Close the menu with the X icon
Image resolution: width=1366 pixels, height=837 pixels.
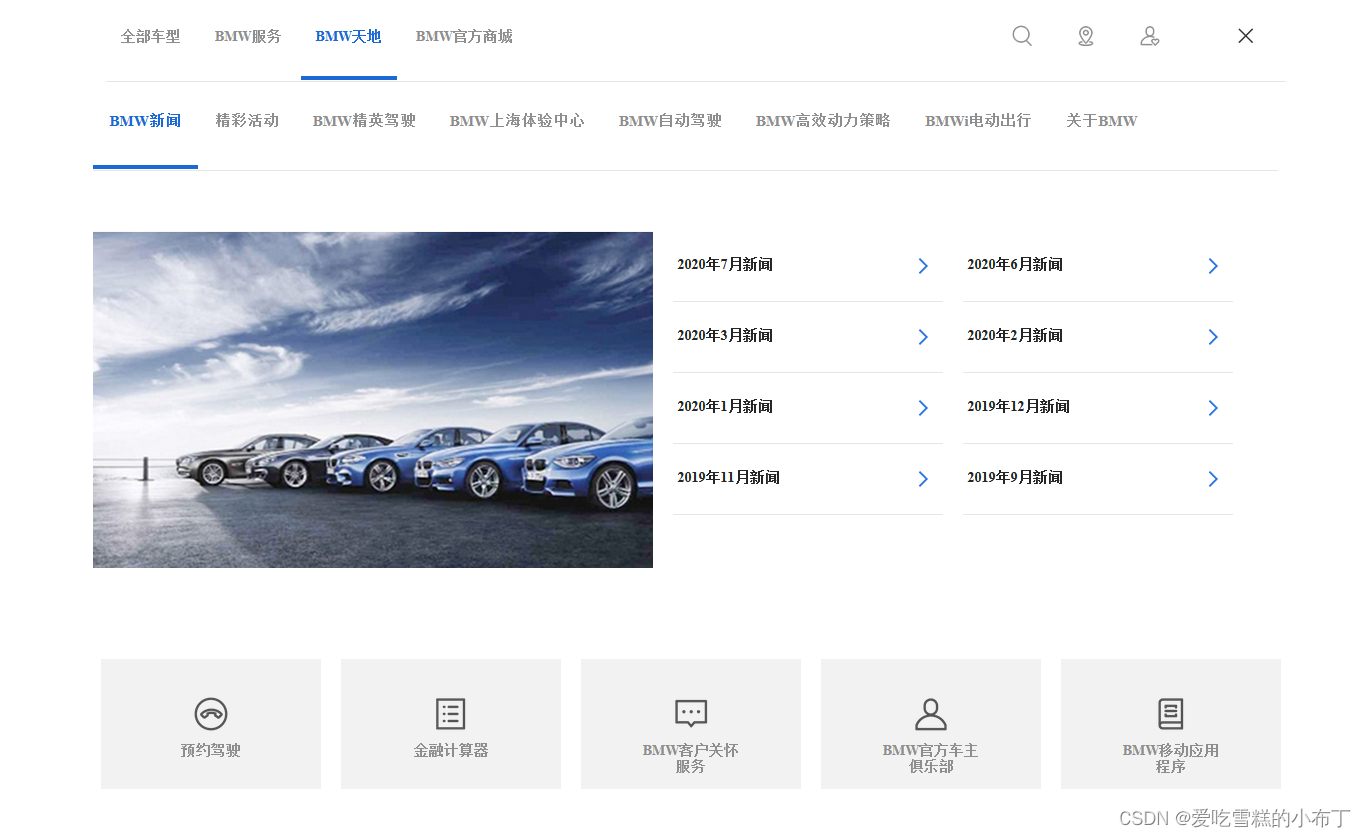1245,36
